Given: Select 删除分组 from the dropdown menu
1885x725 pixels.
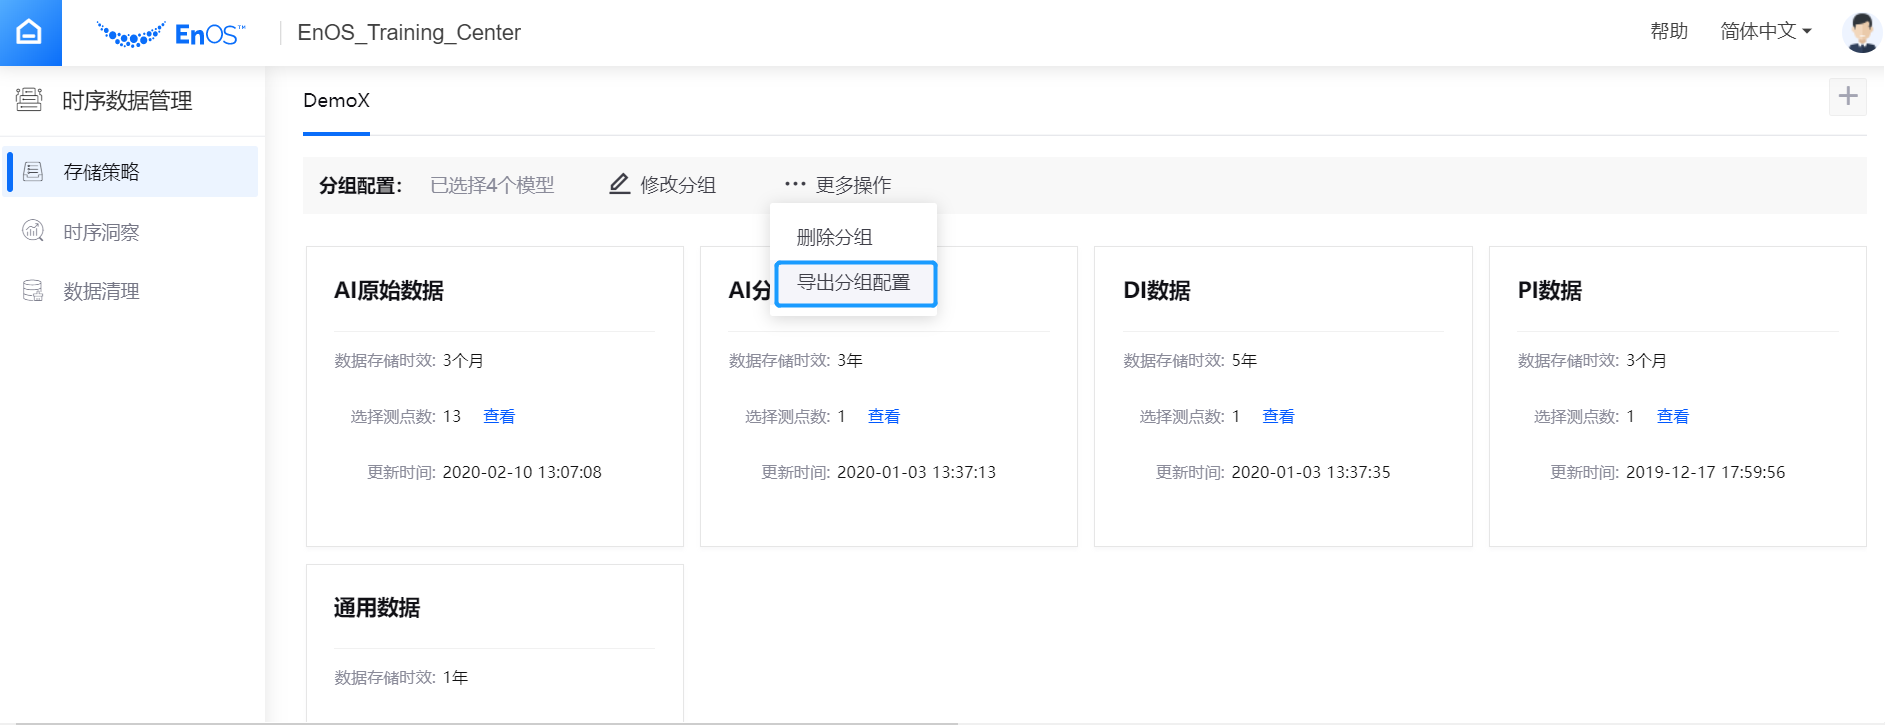Looking at the screenshot, I should tap(834, 237).
